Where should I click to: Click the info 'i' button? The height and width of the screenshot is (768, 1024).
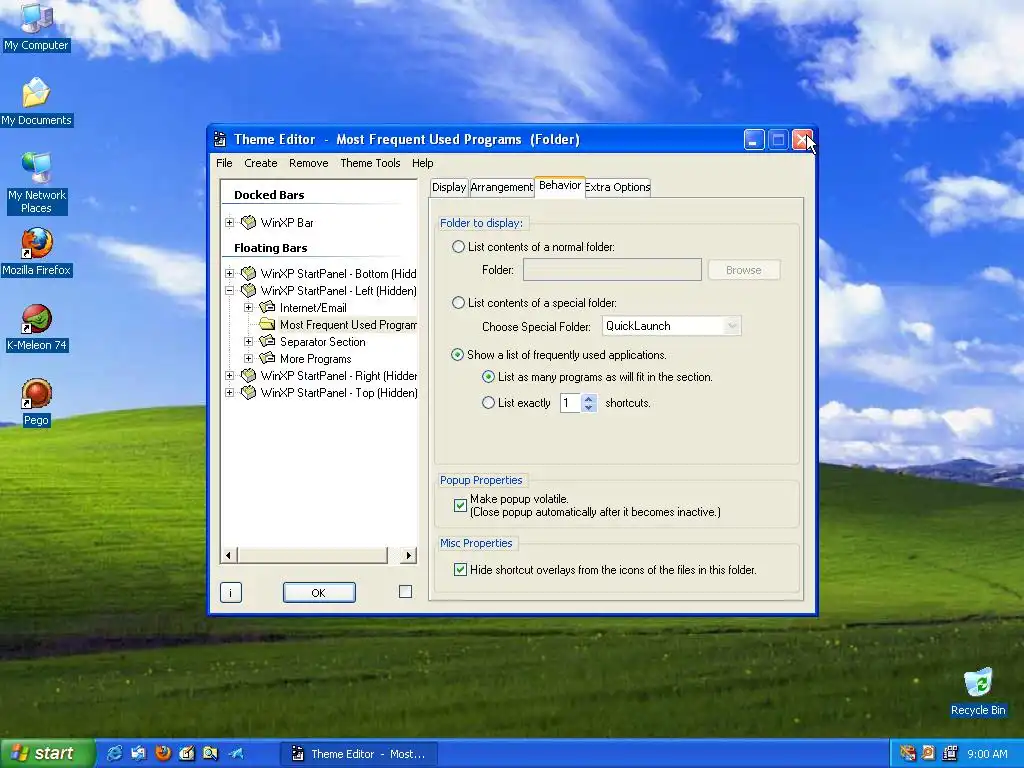click(x=231, y=593)
